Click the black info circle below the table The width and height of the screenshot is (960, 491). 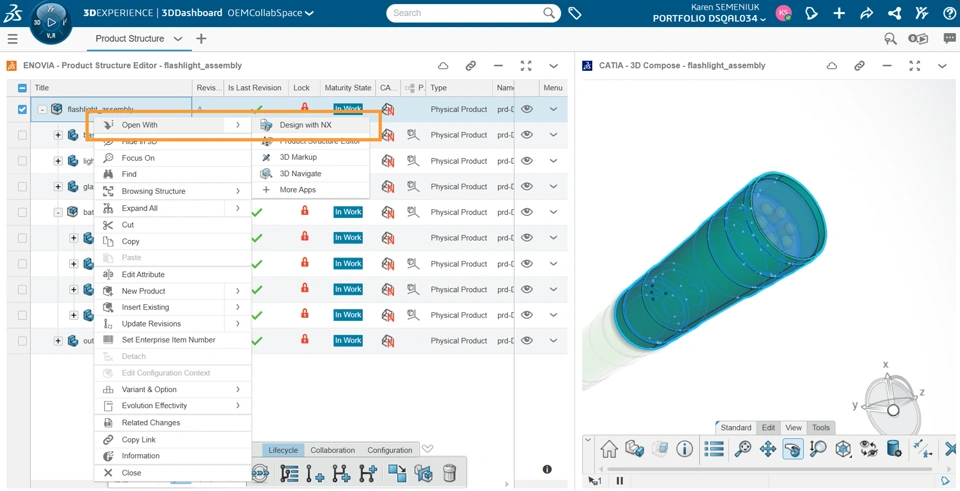tap(547, 469)
